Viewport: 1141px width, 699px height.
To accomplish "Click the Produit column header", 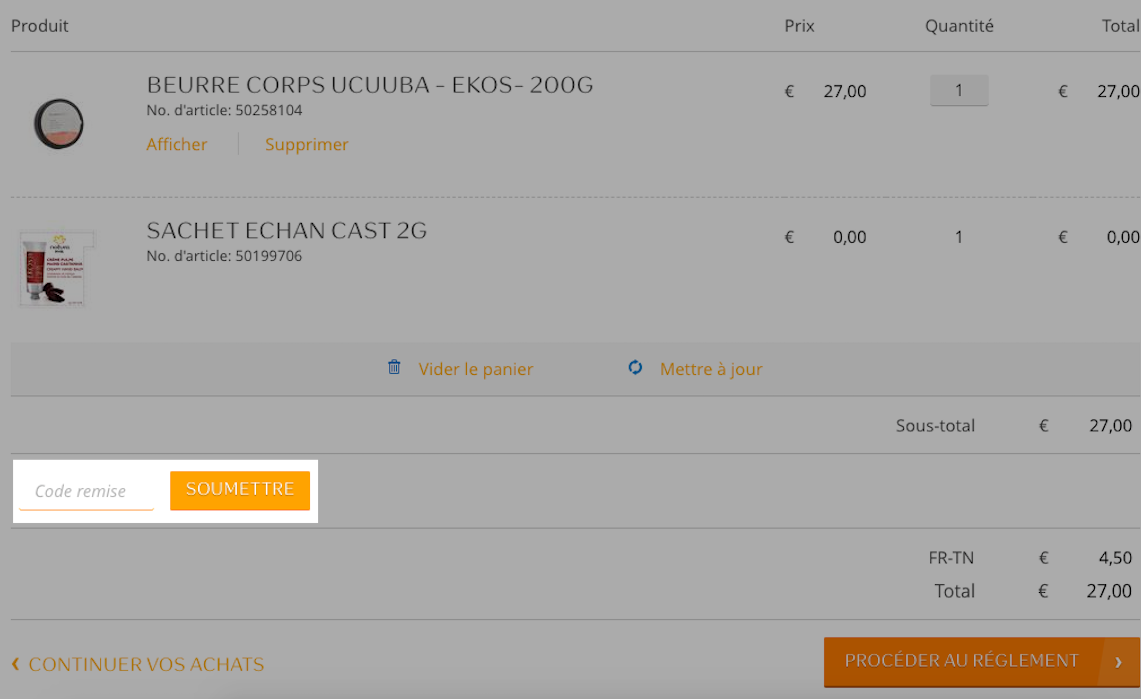I will click(39, 25).
